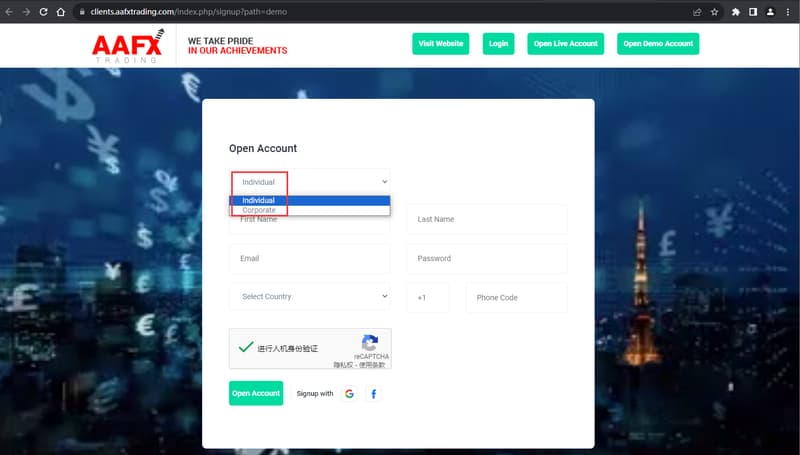800x455 pixels.
Task: Select Corporate option in list
Action: coord(310,210)
